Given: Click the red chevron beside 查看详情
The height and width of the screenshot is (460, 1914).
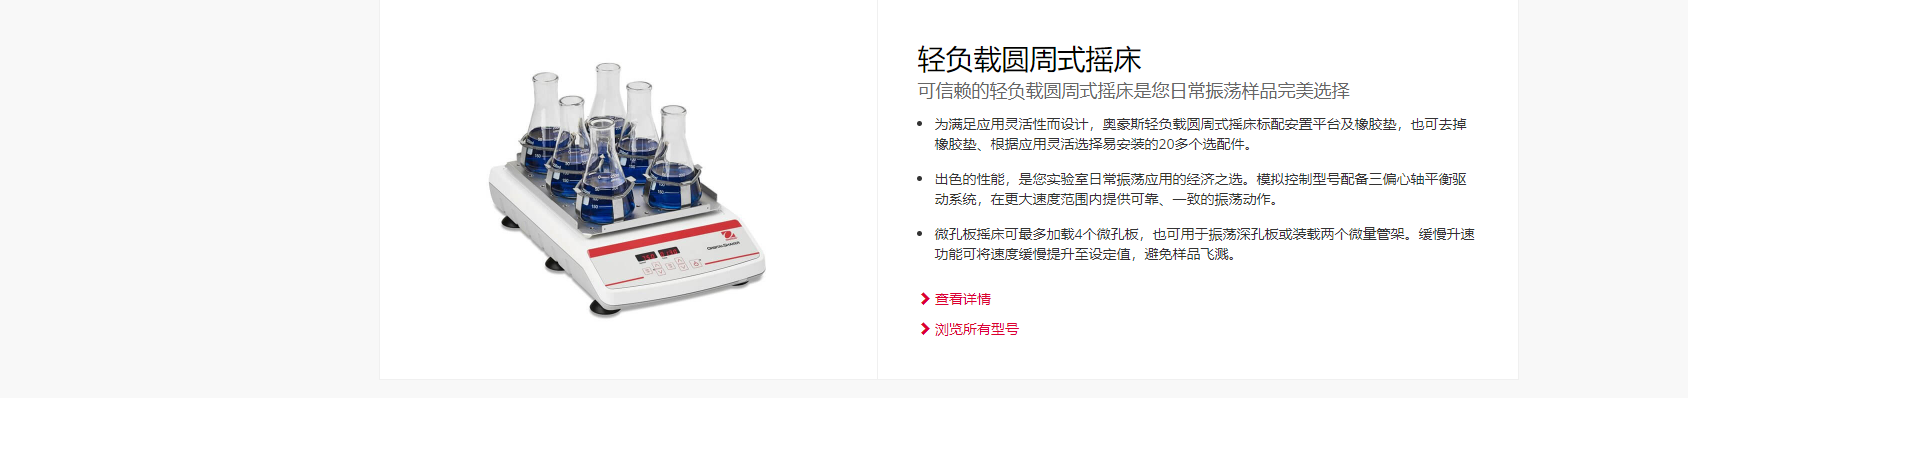Looking at the screenshot, I should tap(925, 299).
